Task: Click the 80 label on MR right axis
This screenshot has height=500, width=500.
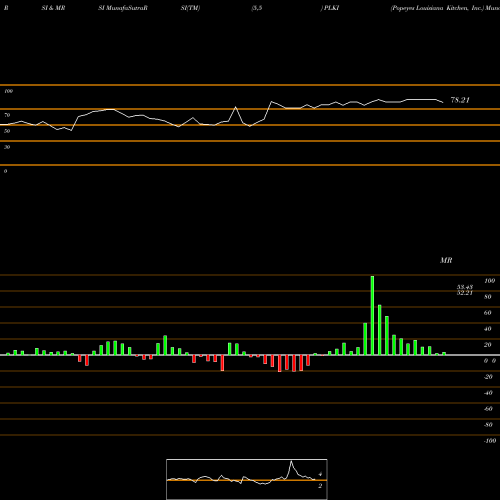Action: click(x=488, y=297)
